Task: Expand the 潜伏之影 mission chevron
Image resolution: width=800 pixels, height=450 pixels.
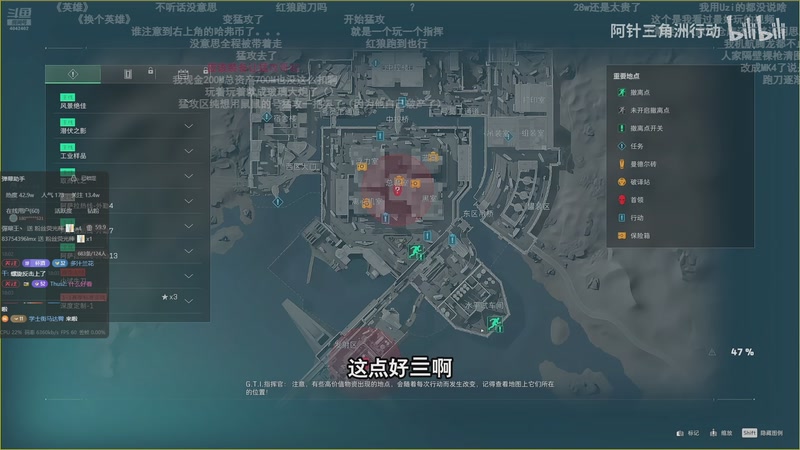Action: click(x=188, y=126)
